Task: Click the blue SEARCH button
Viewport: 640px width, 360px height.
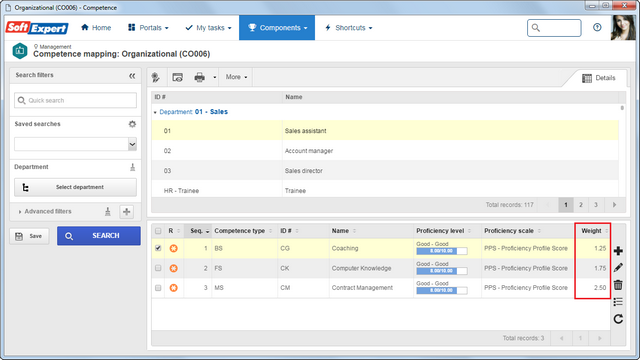Action: [99, 236]
